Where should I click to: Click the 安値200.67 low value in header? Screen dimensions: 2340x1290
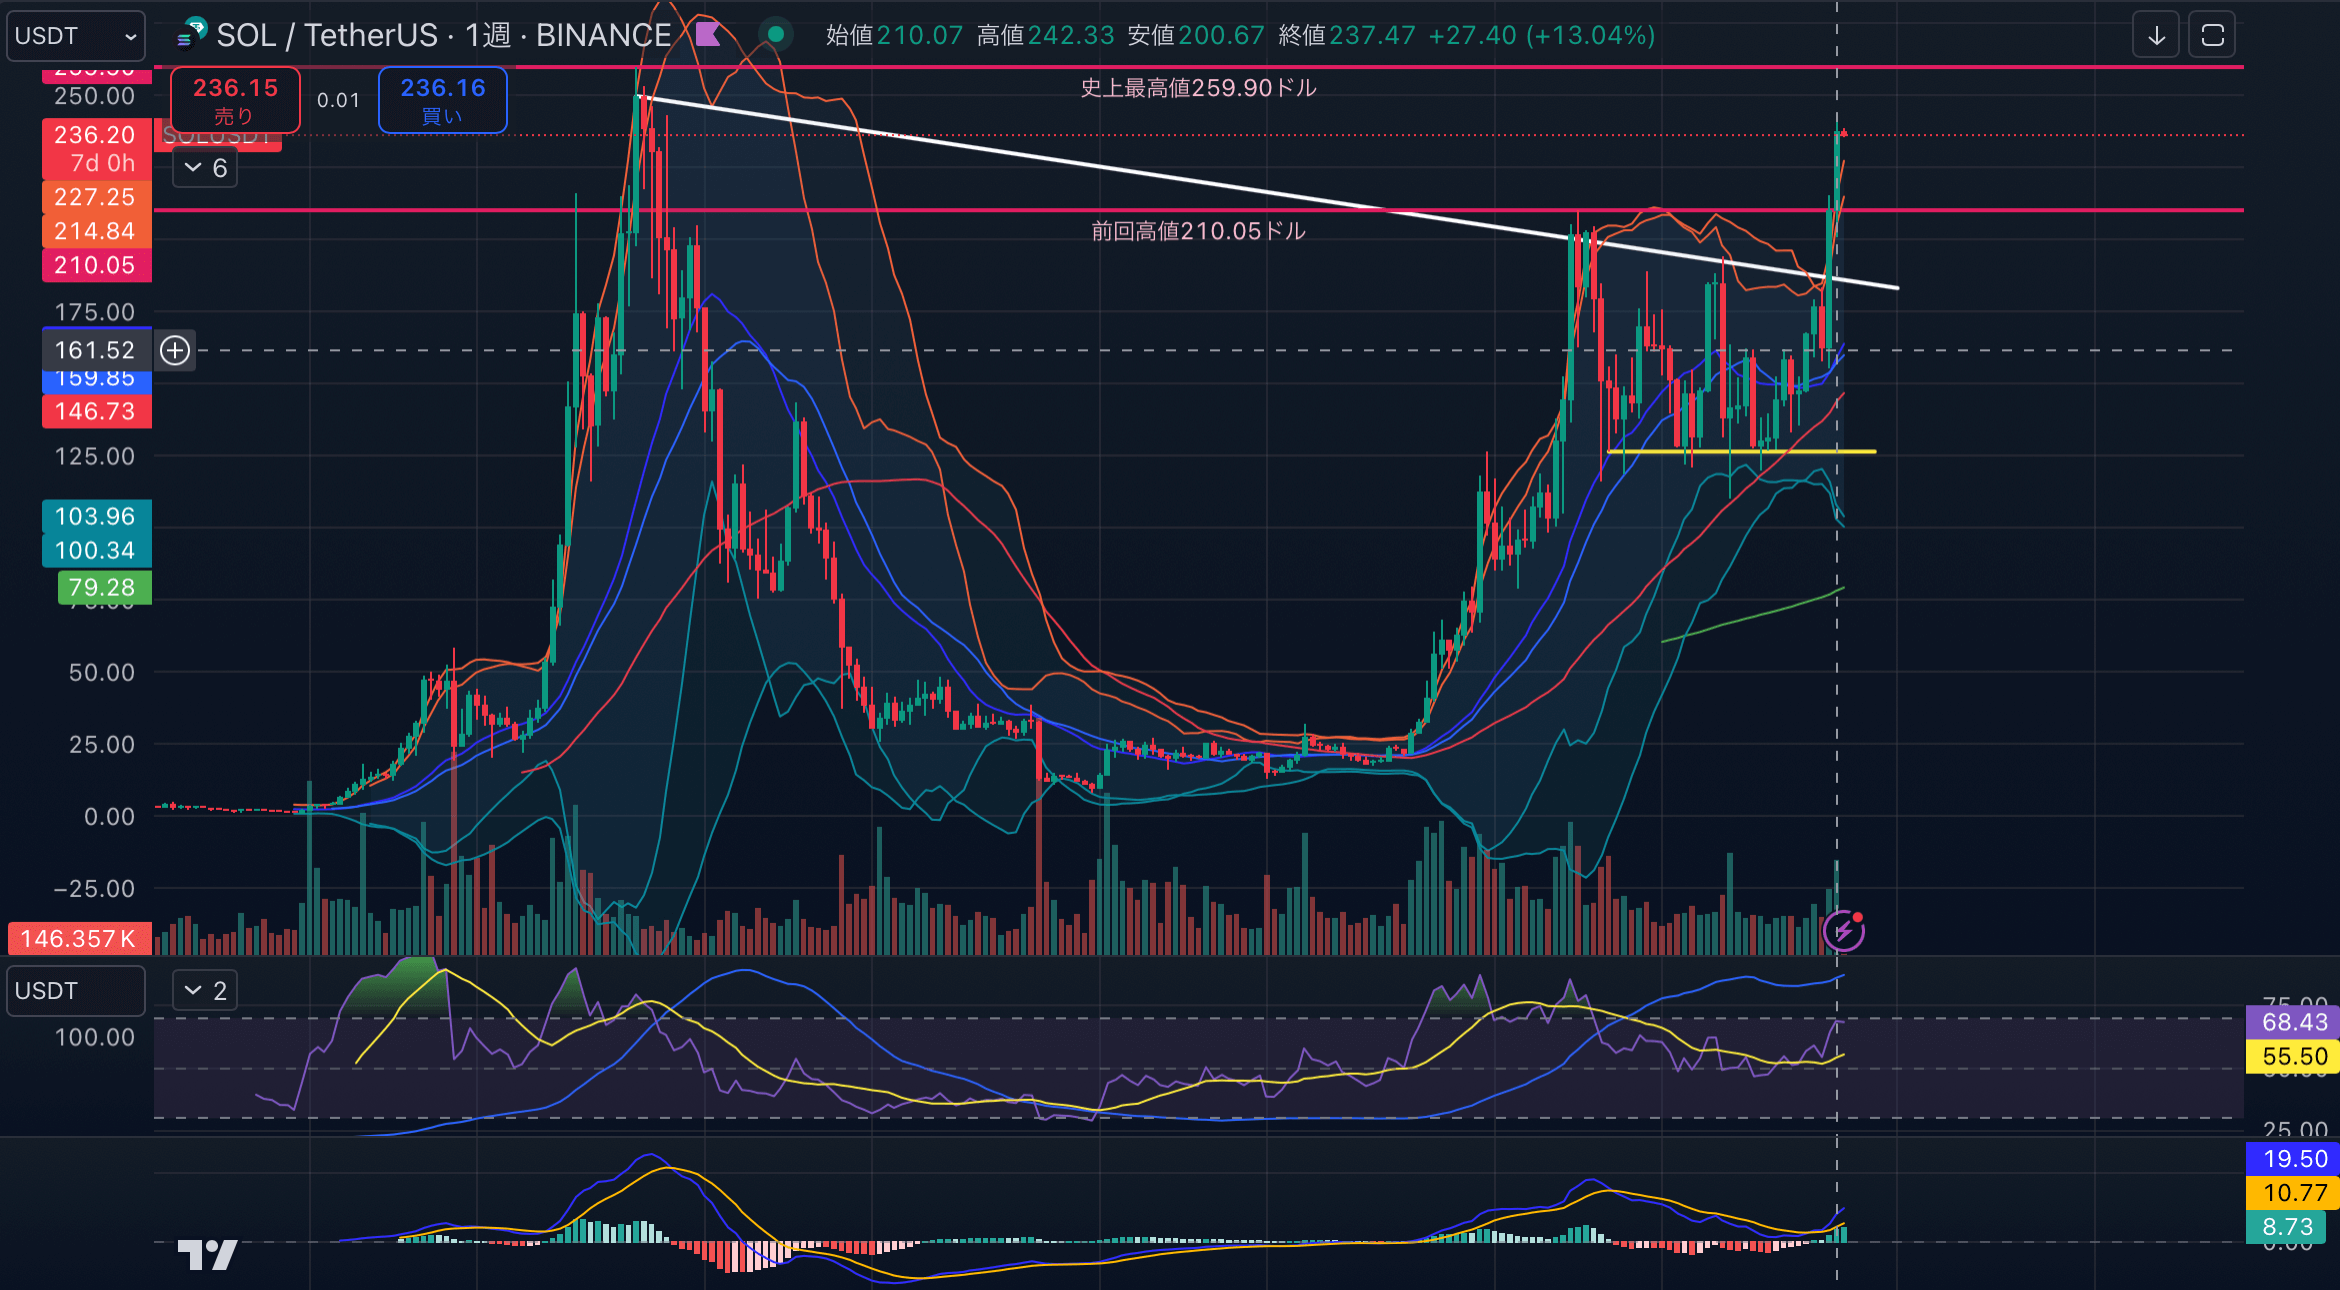tap(1196, 36)
